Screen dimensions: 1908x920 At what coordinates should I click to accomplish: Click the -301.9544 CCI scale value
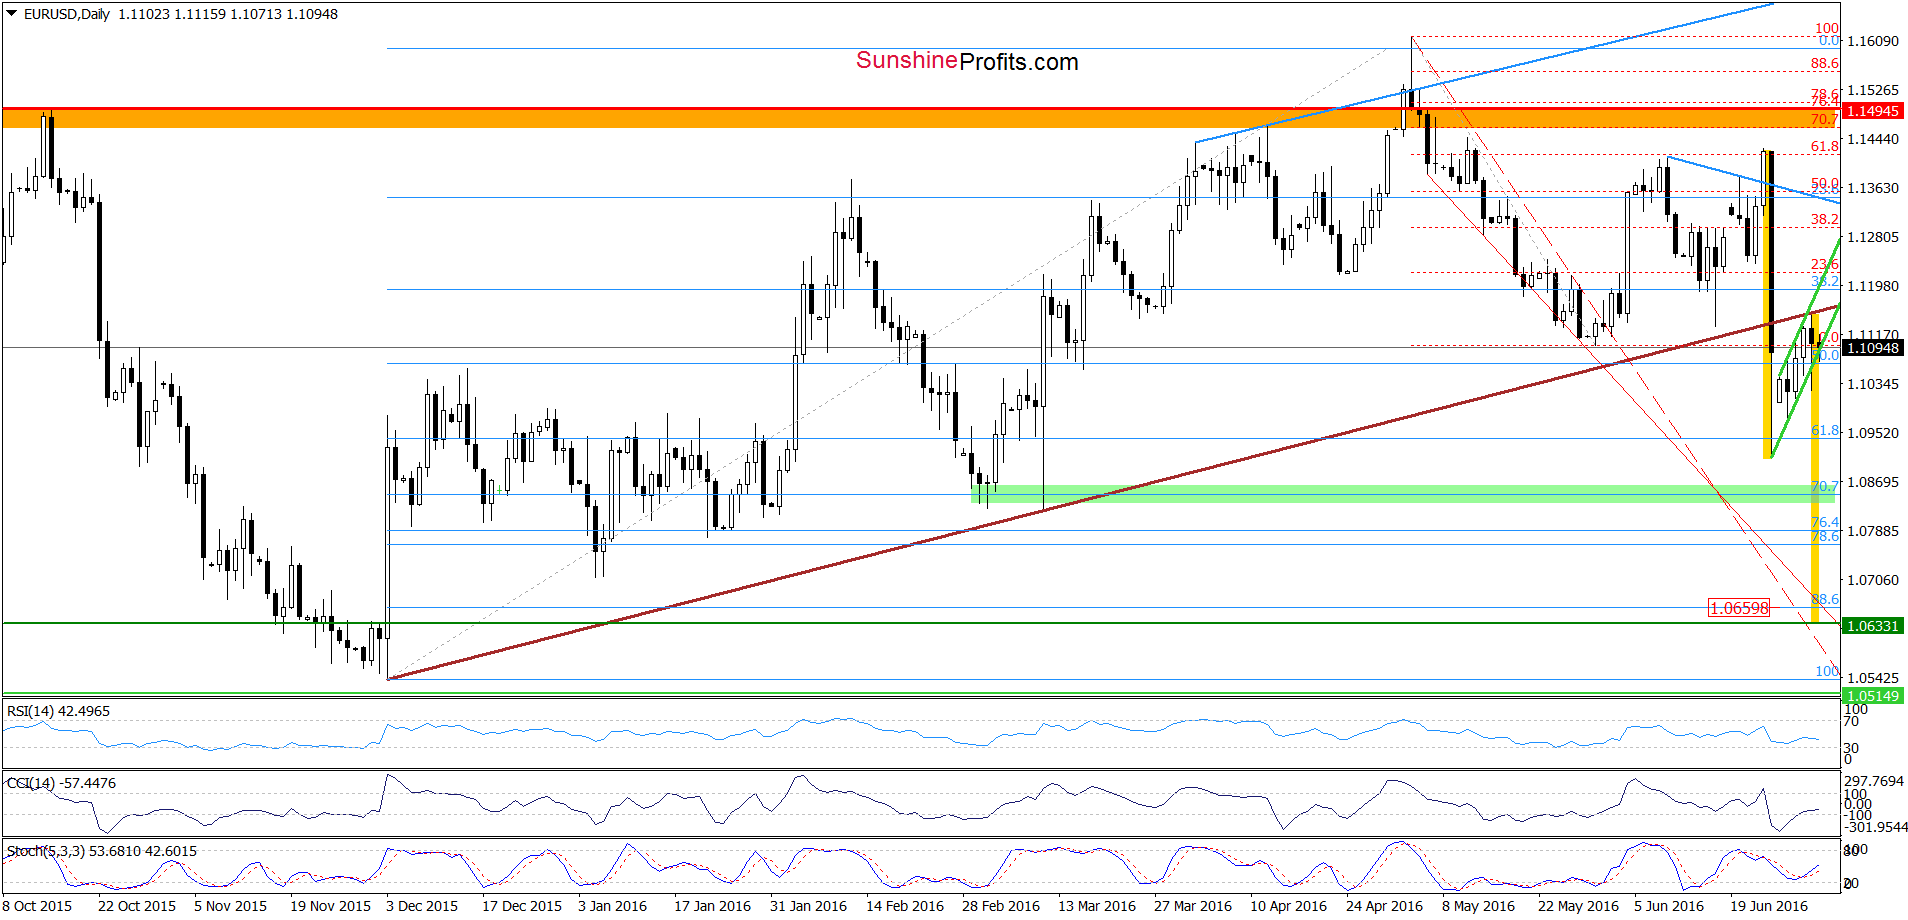point(1875,827)
